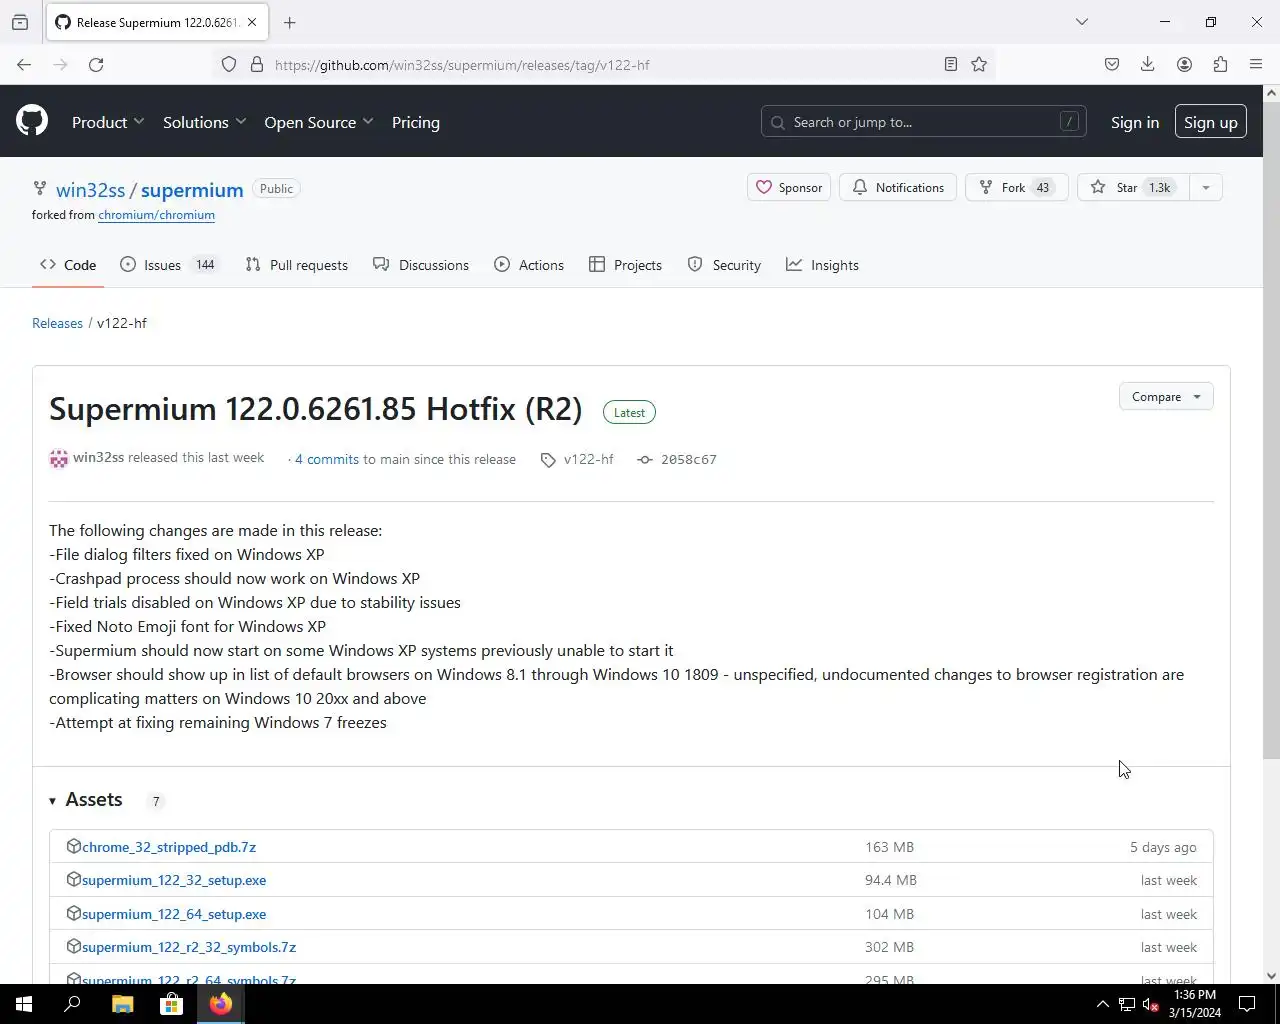Click the Sponsor heart button
The image size is (1280, 1024).
[x=789, y=187]
